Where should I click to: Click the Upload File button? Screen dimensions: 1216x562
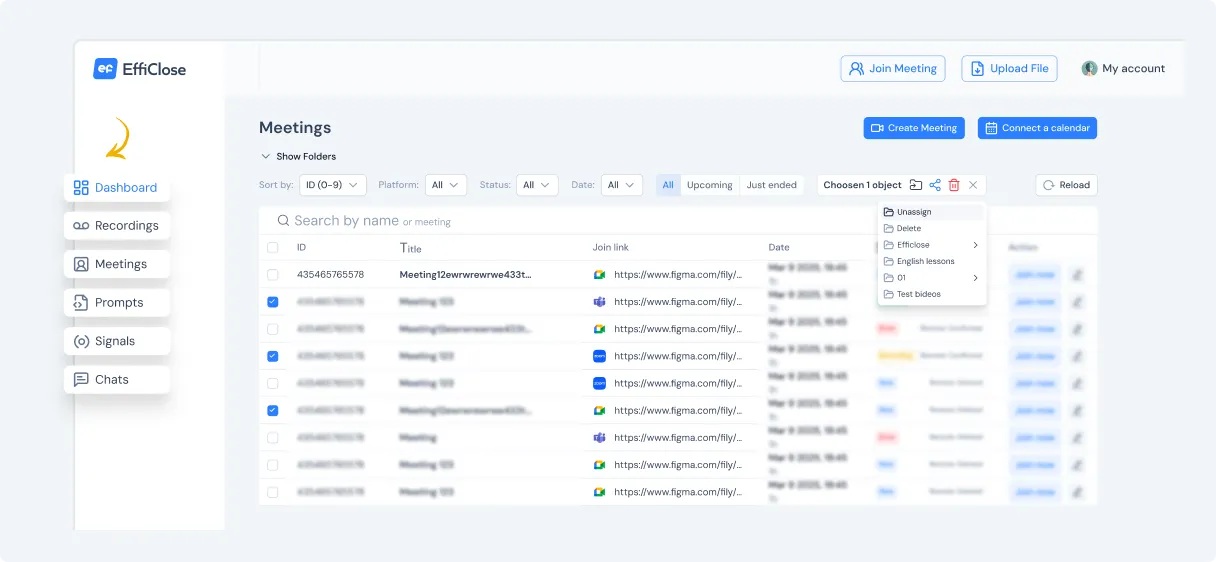[1009, 69]
